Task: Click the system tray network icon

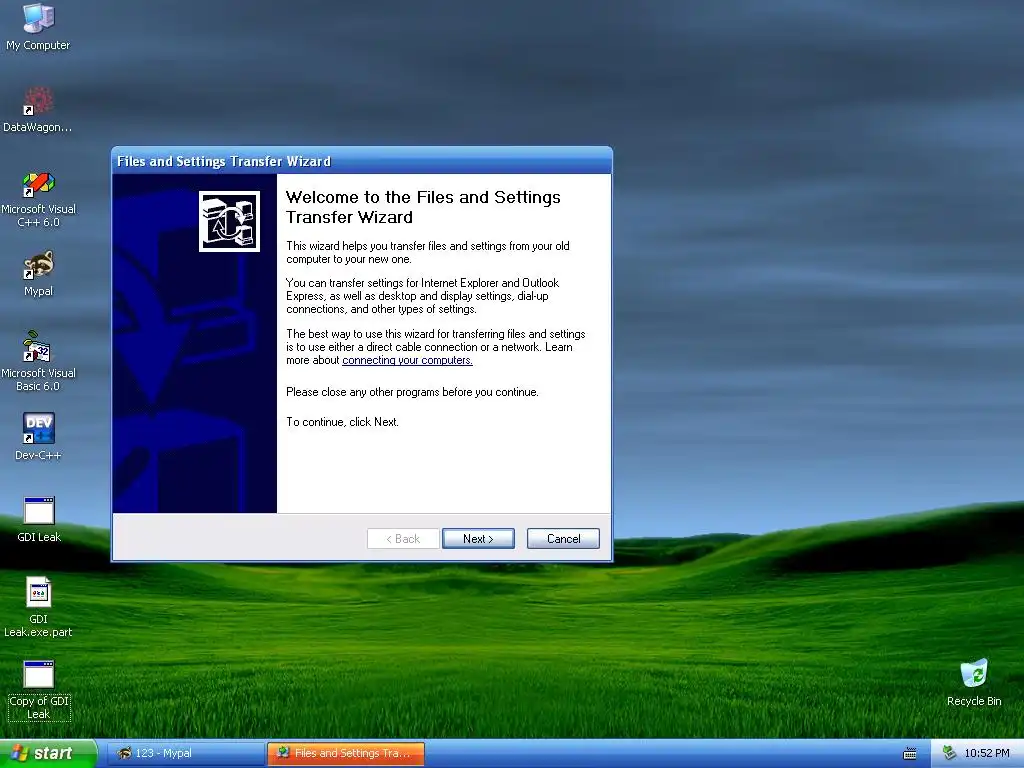Action: click(x=949, y=754)
